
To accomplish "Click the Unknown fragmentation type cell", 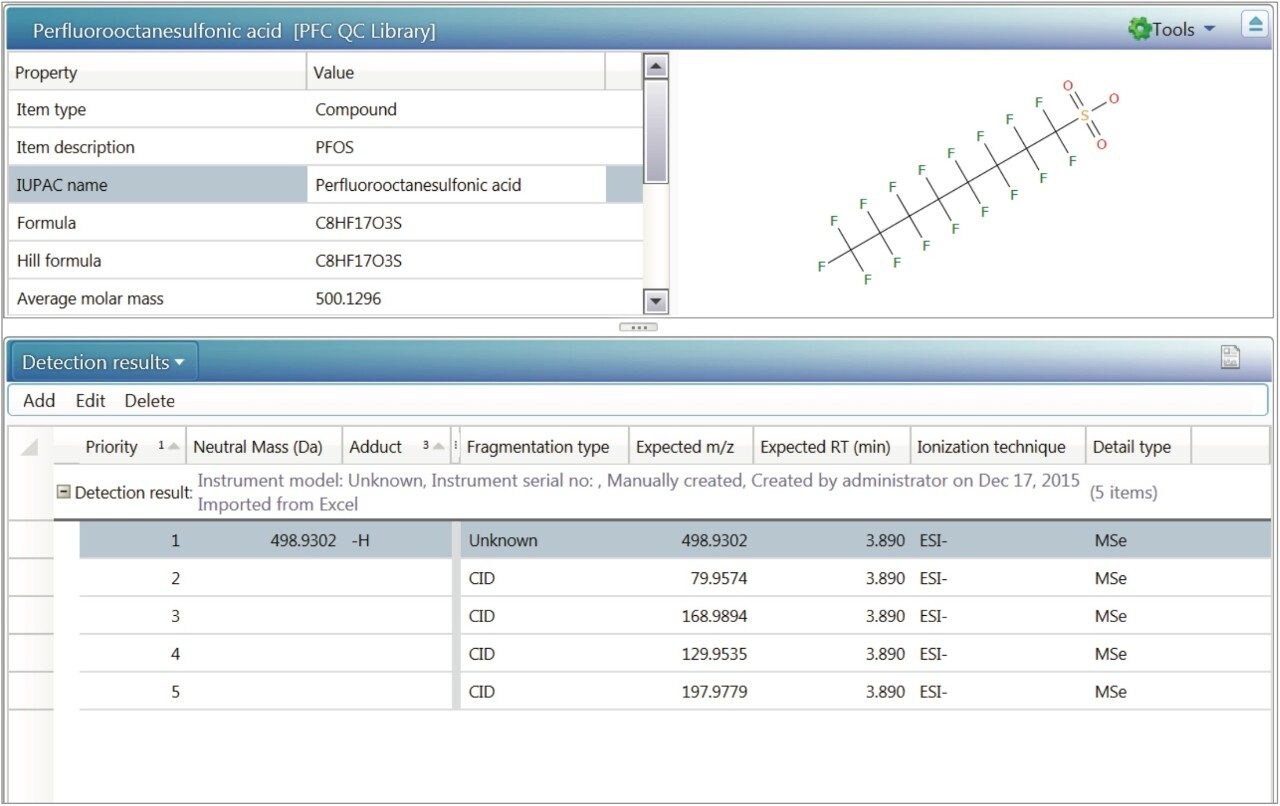I will (544, 540).
